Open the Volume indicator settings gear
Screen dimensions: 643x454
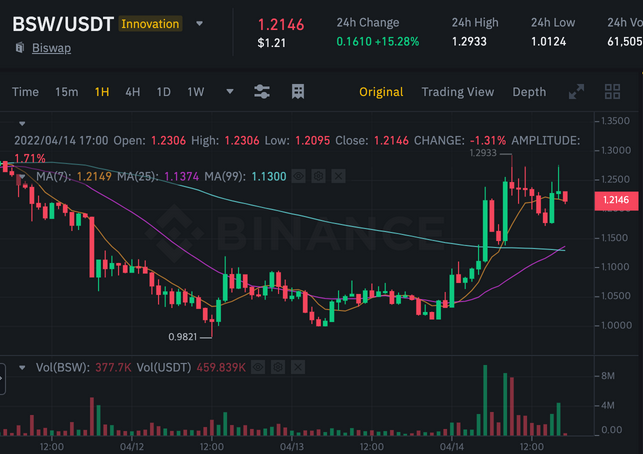coord(278,367)
